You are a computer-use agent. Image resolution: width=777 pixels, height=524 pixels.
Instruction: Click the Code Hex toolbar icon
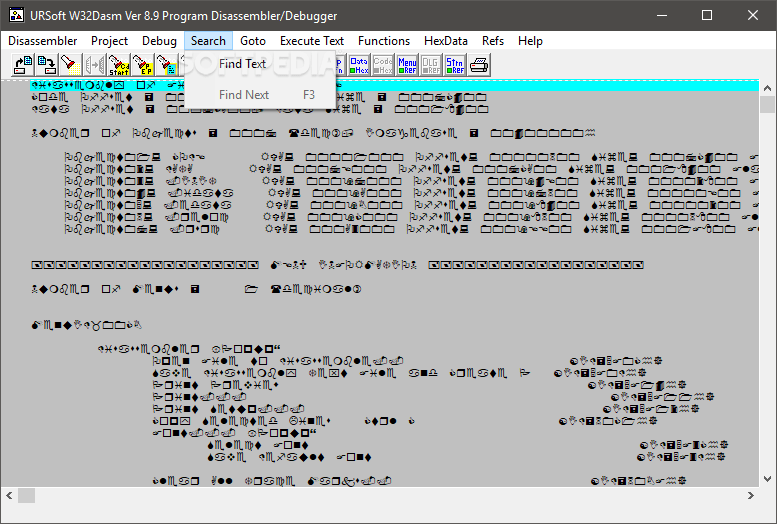[383, 65]
